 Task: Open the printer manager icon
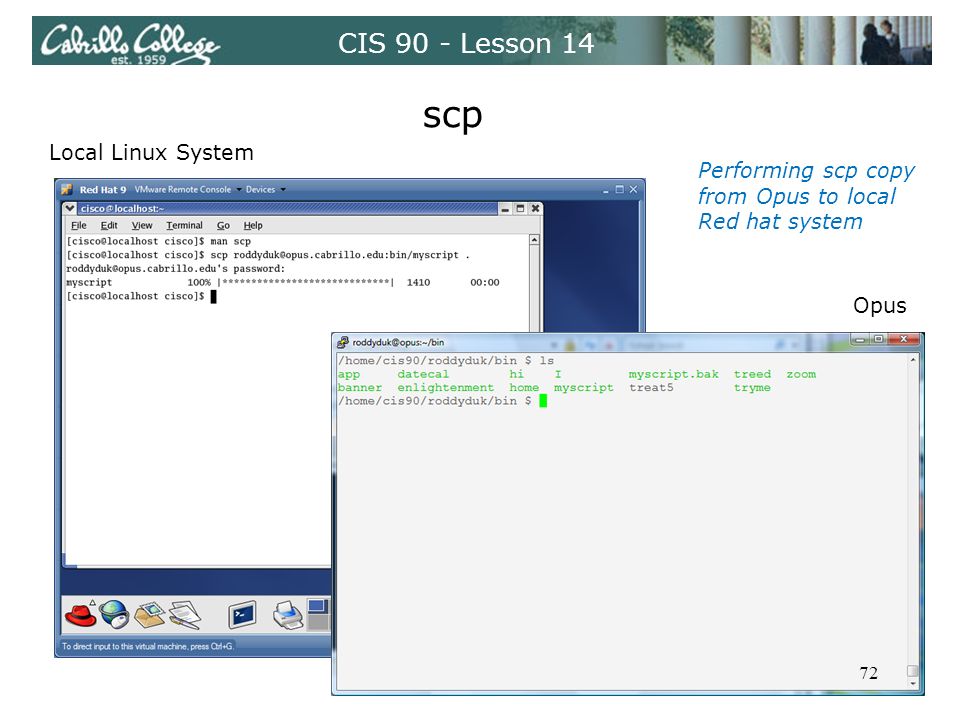[x=287, y=615]
